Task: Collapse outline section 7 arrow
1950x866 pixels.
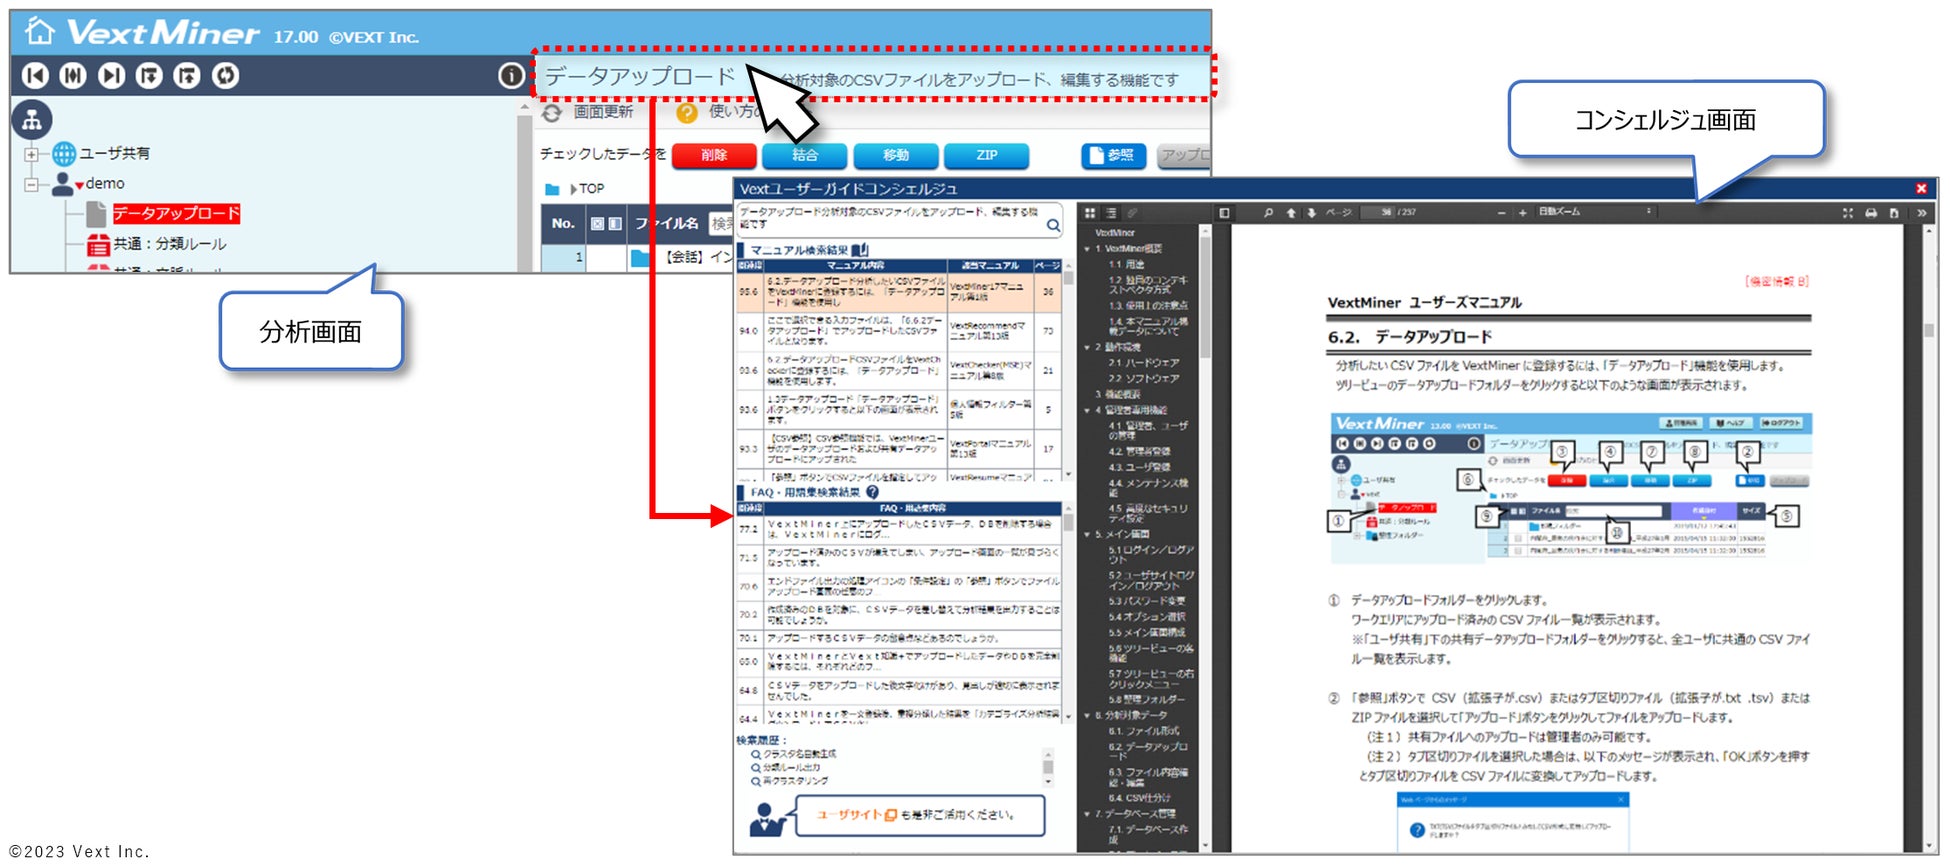Action: [x=1087, y=814]
